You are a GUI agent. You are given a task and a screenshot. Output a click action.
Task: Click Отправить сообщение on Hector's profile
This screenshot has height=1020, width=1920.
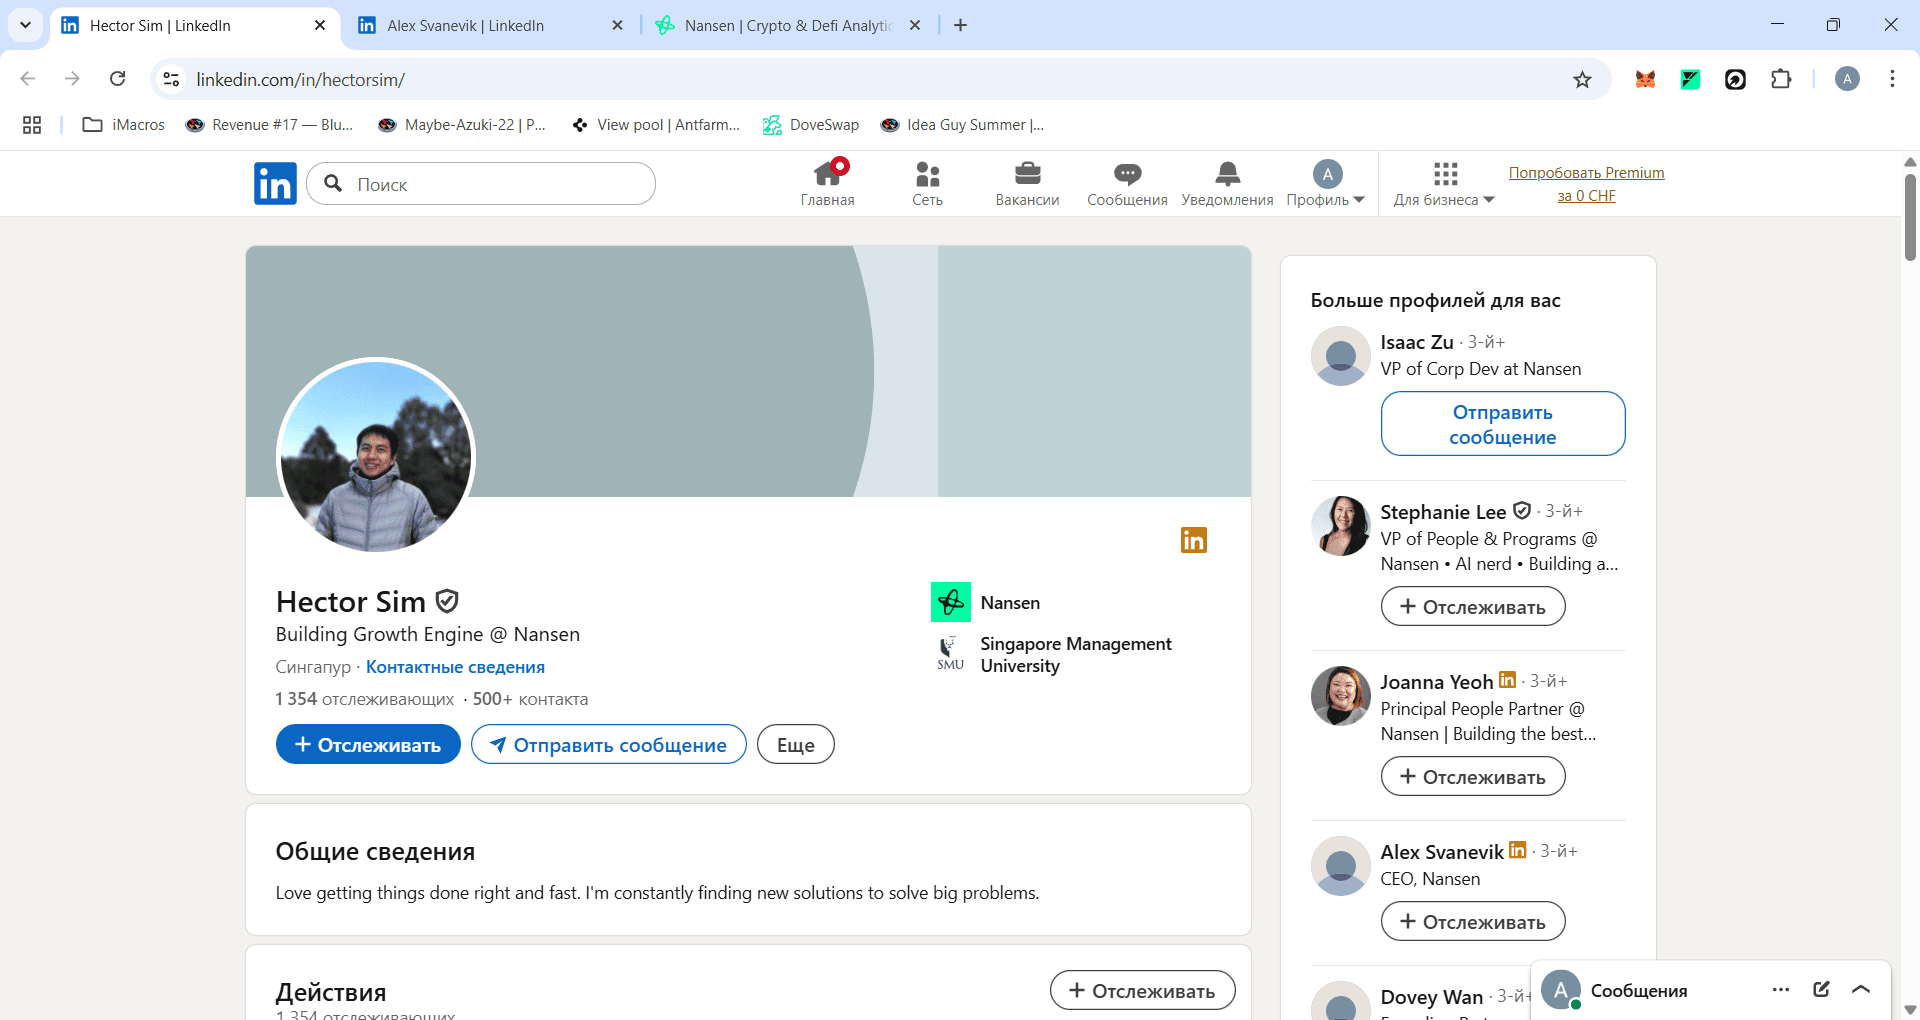click(x=609, y=744)
